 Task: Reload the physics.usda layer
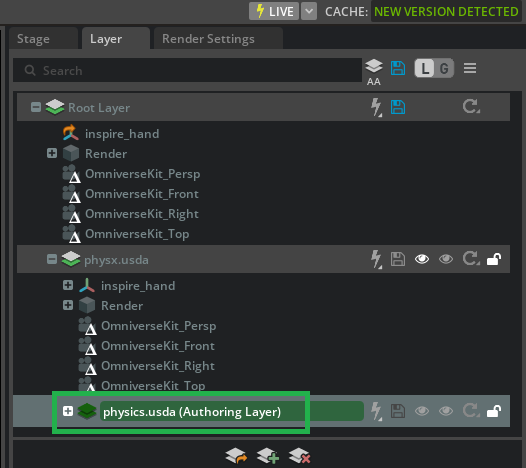[471, 411]
